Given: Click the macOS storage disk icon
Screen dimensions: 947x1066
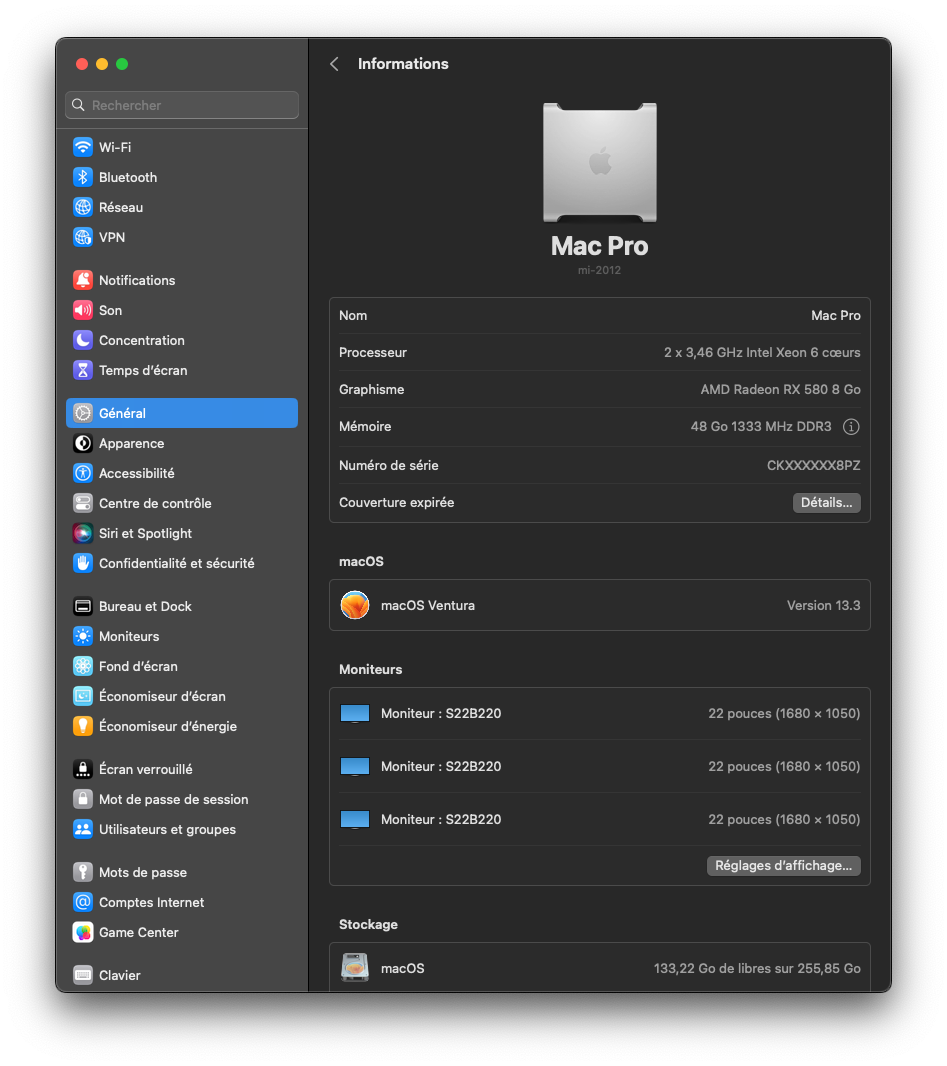Looking at the screenshot, I should 355,967.
